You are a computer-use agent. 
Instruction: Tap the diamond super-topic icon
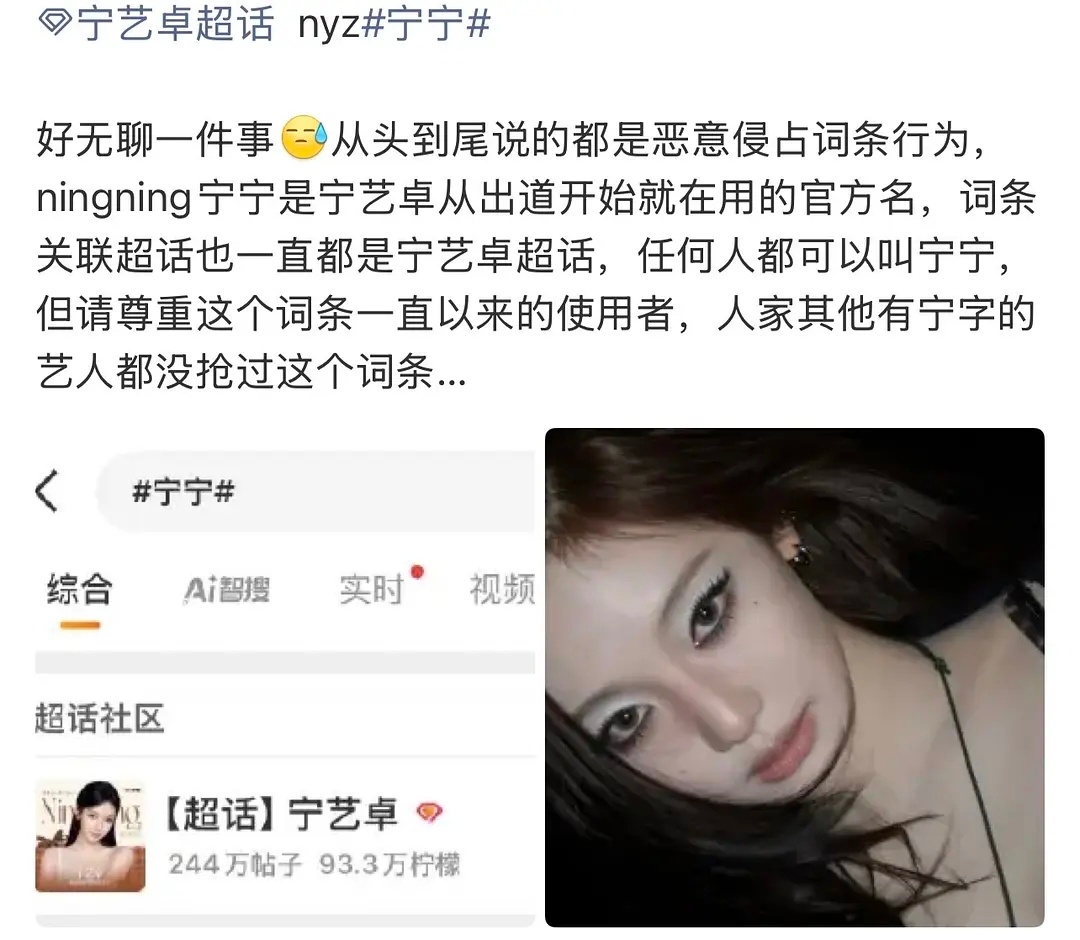[x=55, y=21]
